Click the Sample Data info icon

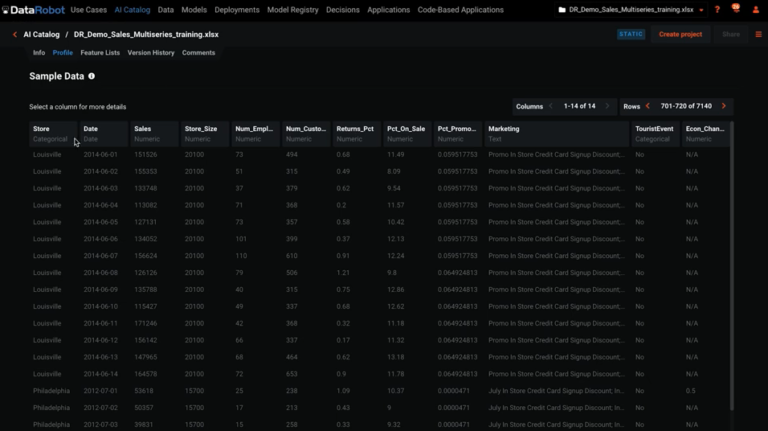(x=92, y=76)
